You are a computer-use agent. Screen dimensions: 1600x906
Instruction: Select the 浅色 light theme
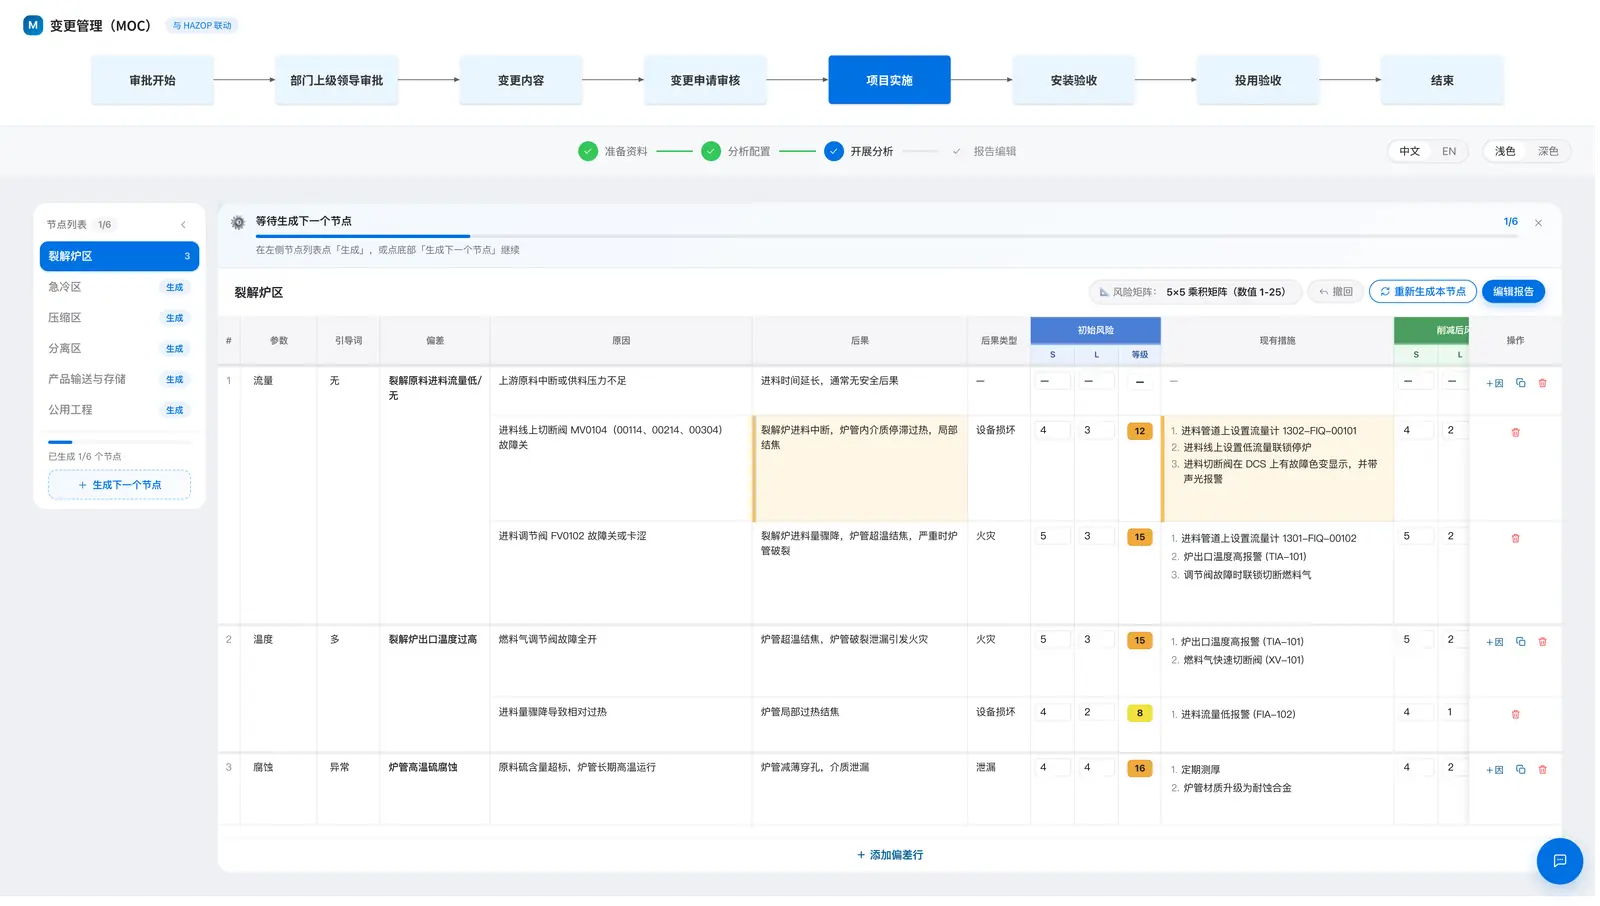pos(1505,151)
